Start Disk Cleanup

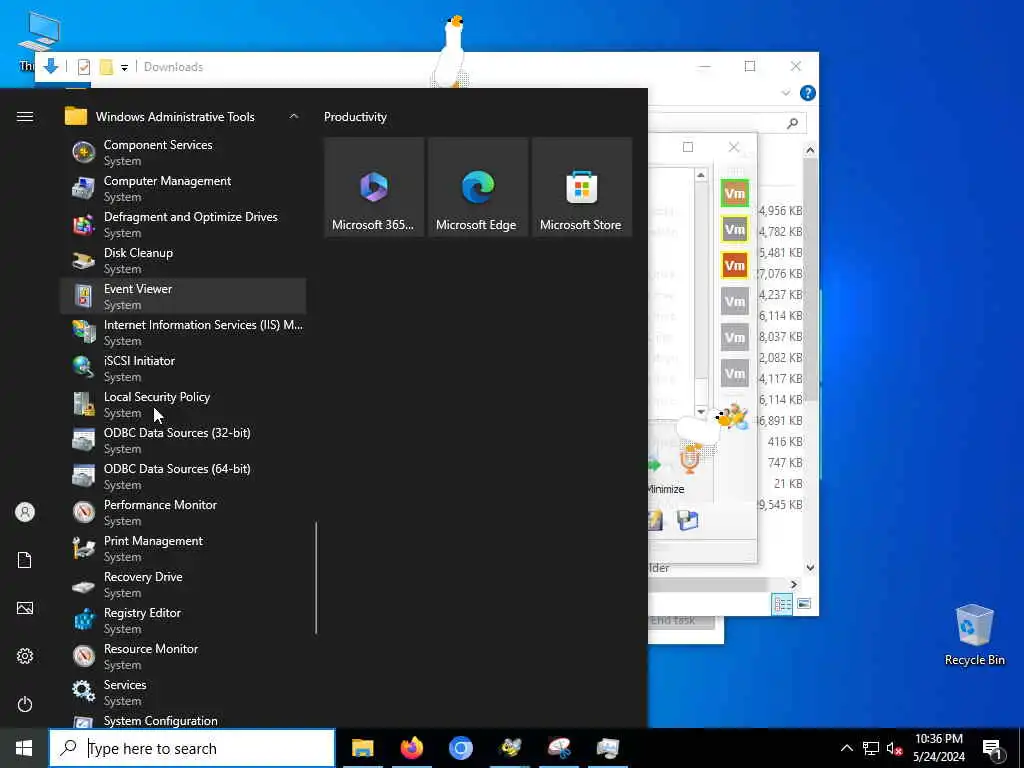(x=183, y=260)
